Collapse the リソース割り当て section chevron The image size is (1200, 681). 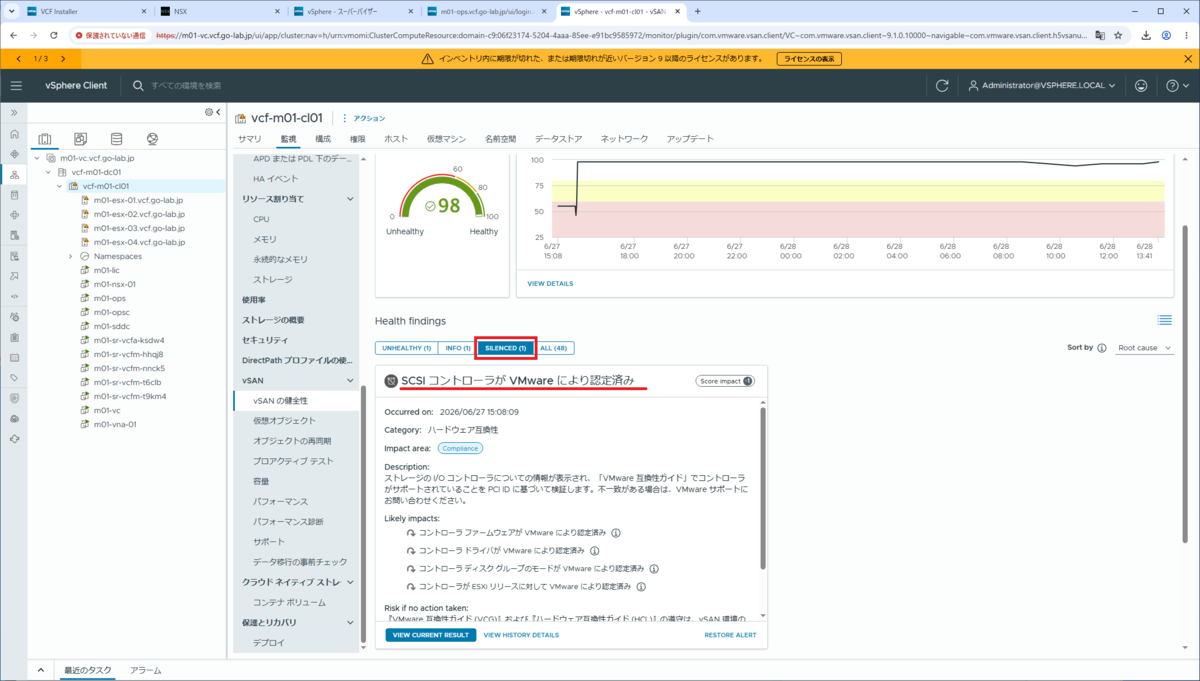tap(350, 199)
